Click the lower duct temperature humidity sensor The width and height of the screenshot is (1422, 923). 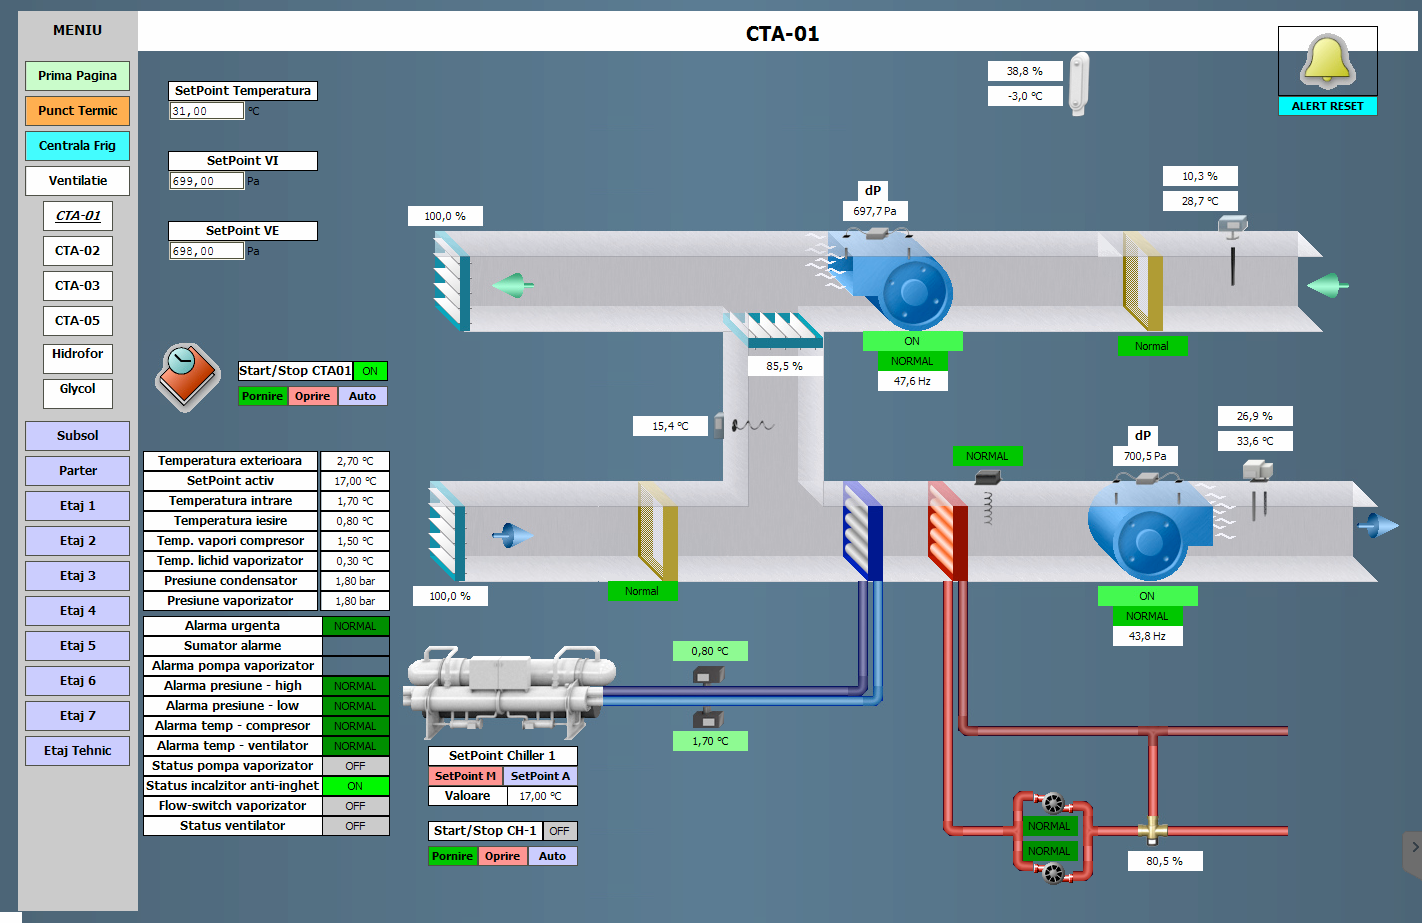coord(1257,488)
